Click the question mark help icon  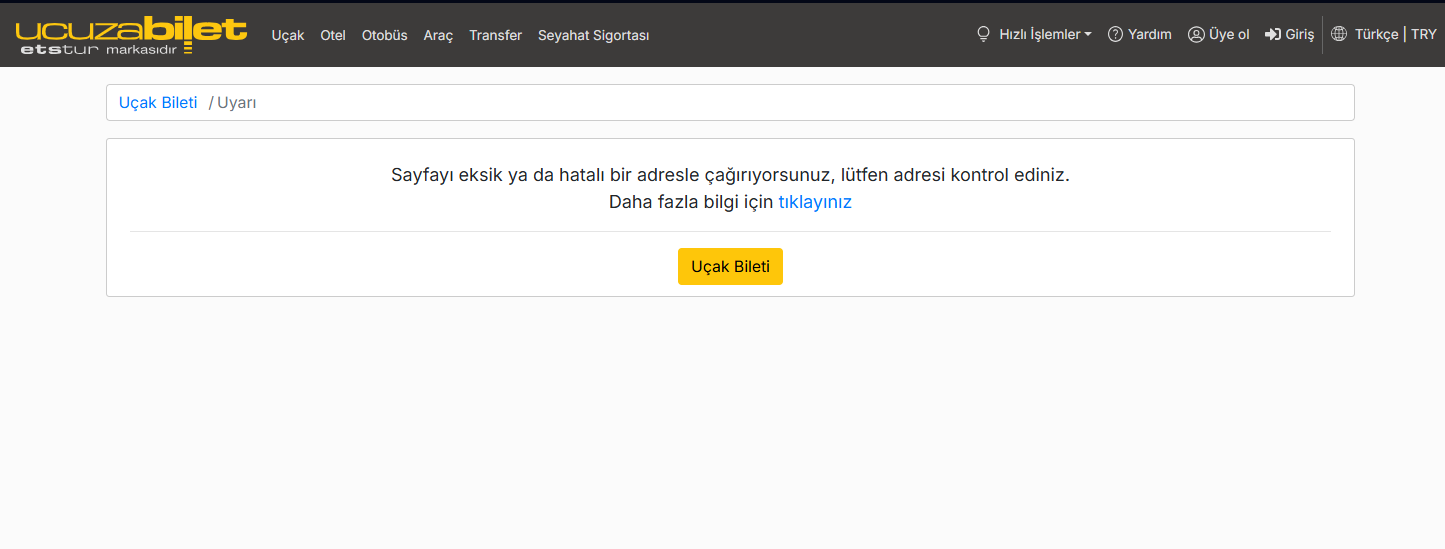[1115, 34]
